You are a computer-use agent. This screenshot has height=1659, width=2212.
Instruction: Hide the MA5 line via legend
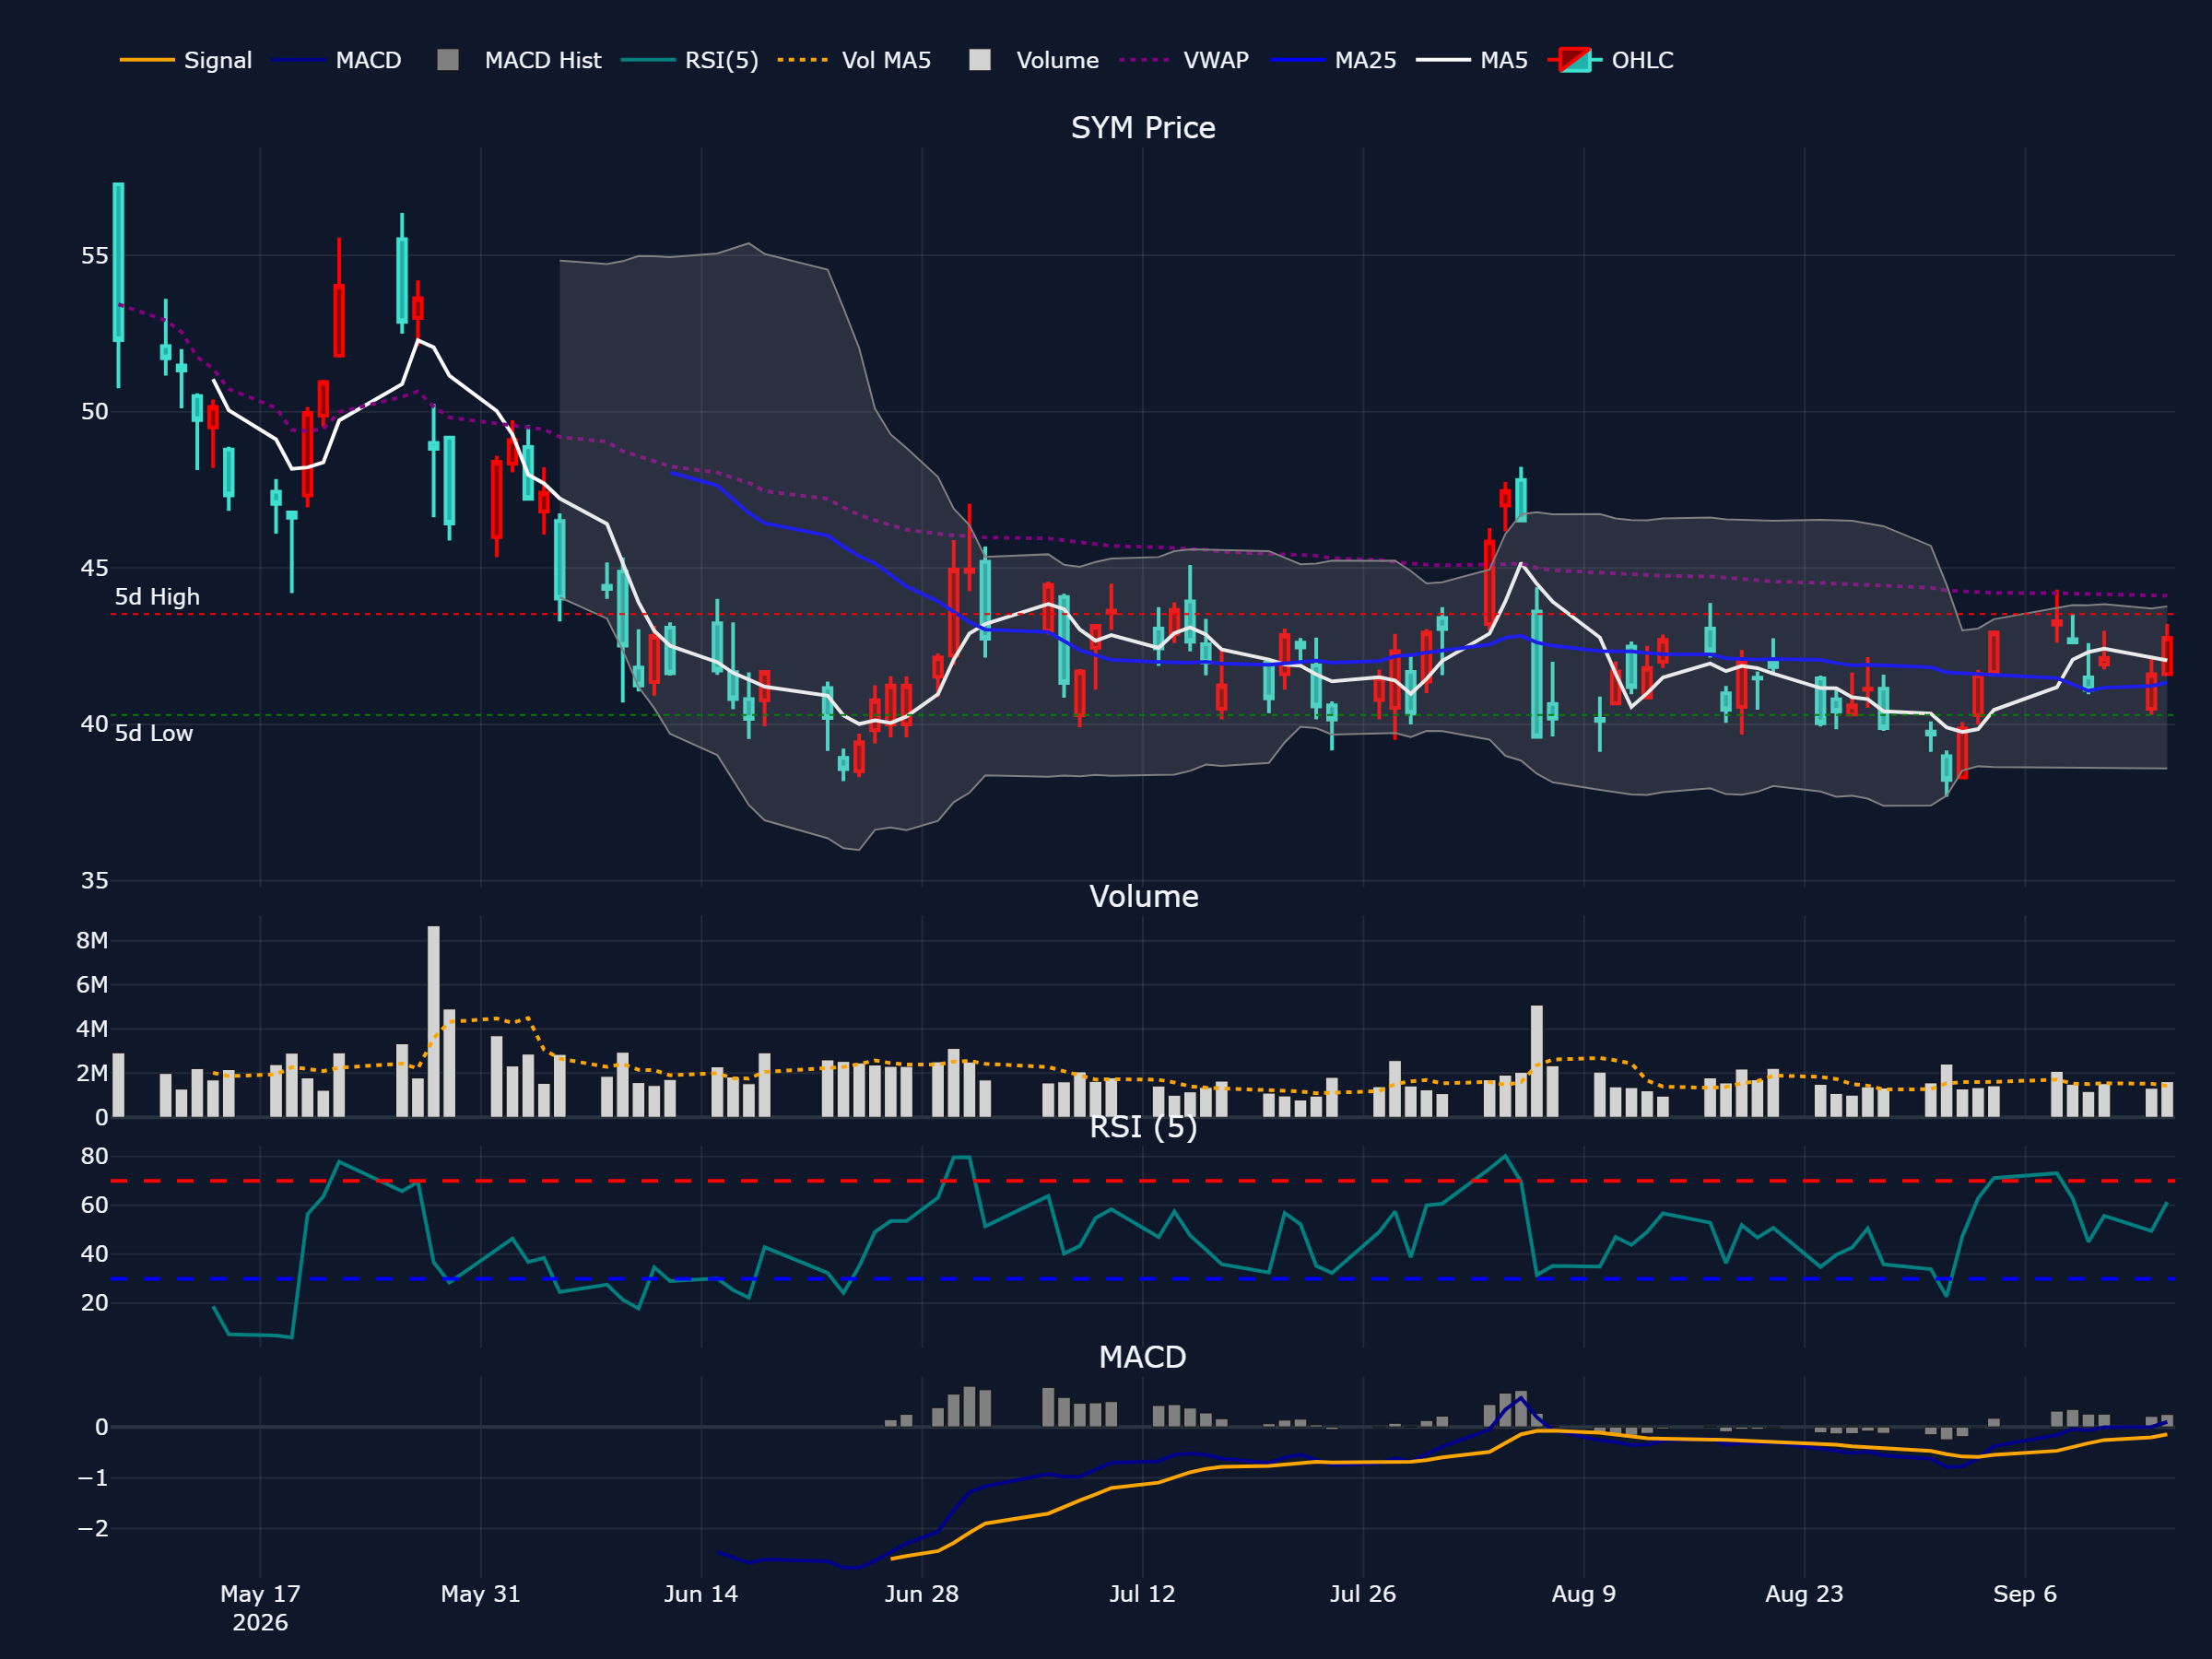coord(1473,60)
